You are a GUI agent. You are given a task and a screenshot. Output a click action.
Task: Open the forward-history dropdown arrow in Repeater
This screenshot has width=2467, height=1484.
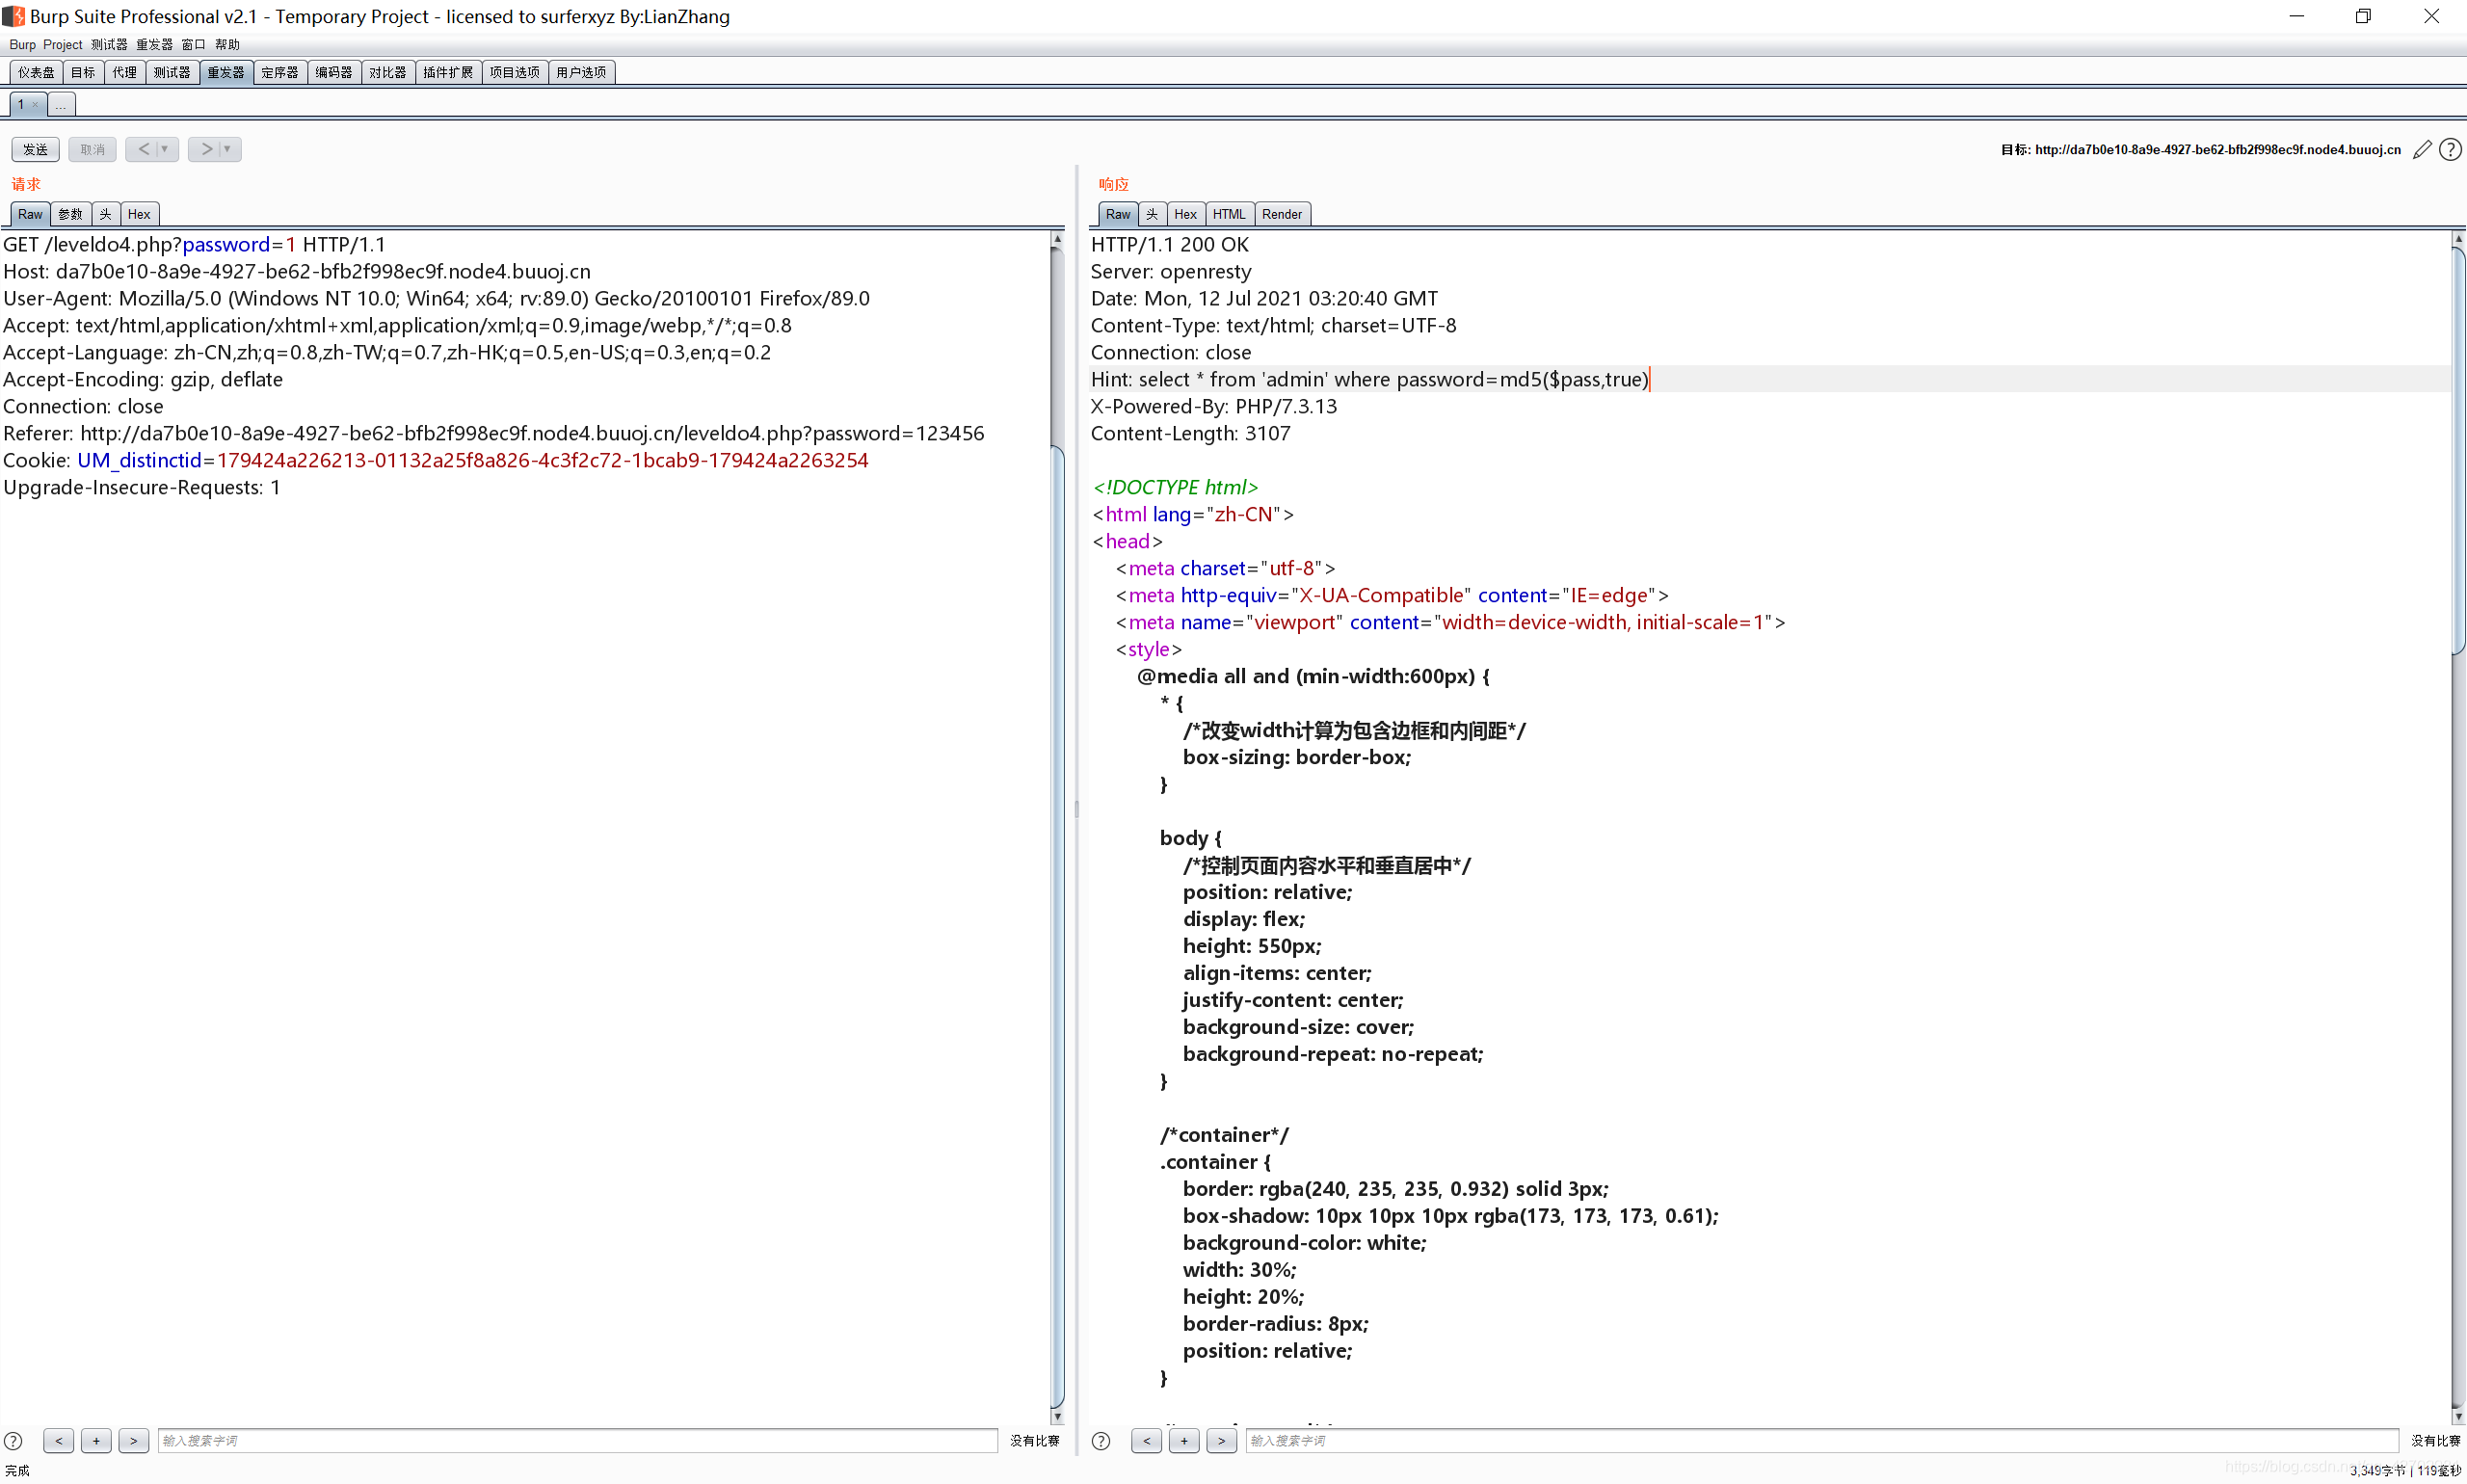[227, 149]
